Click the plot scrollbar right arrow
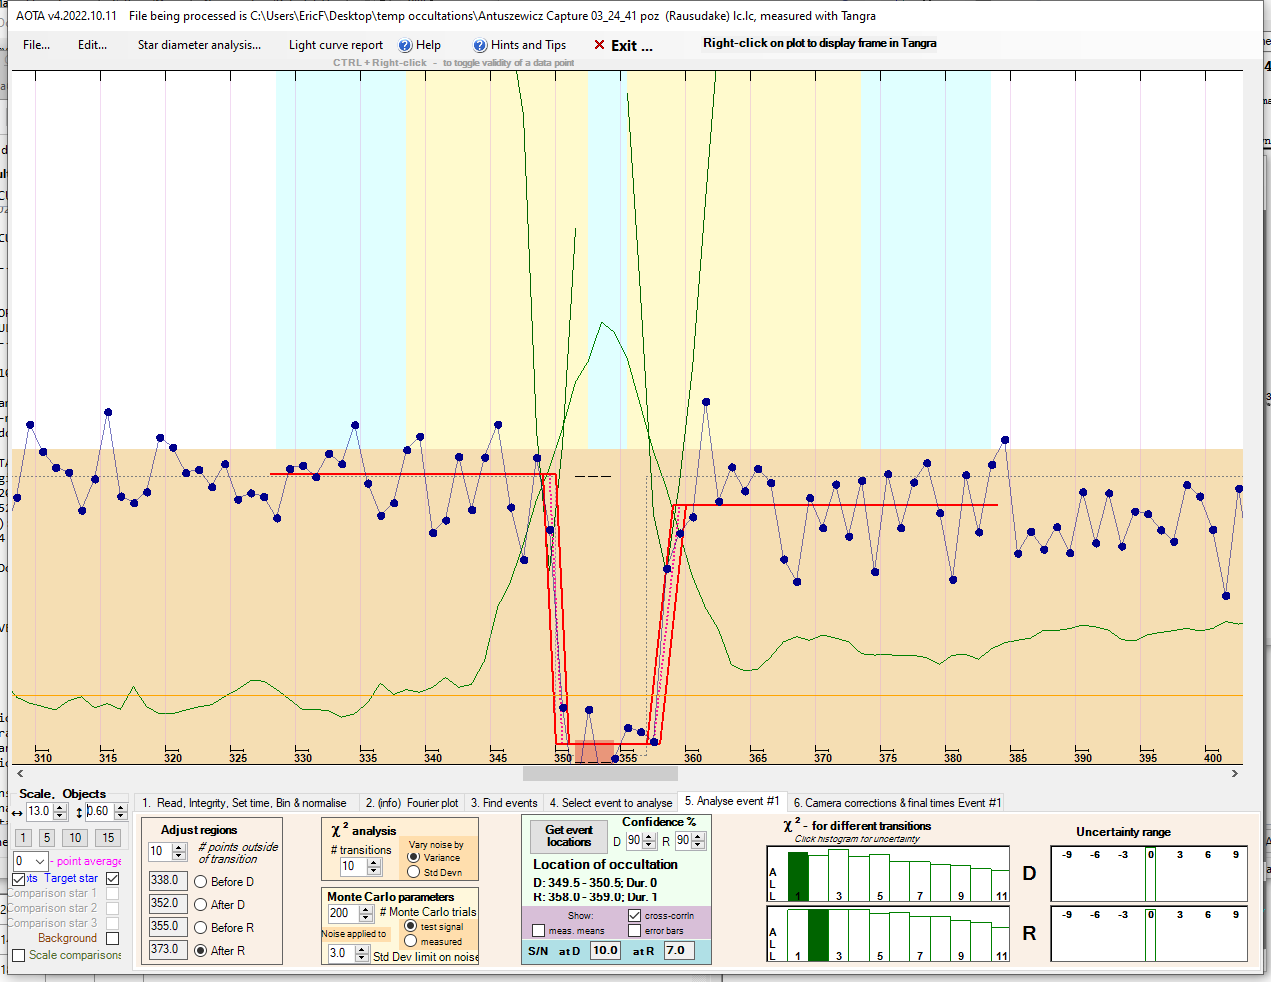This screenshot has height=982, width=1271. click(1235, 773)
